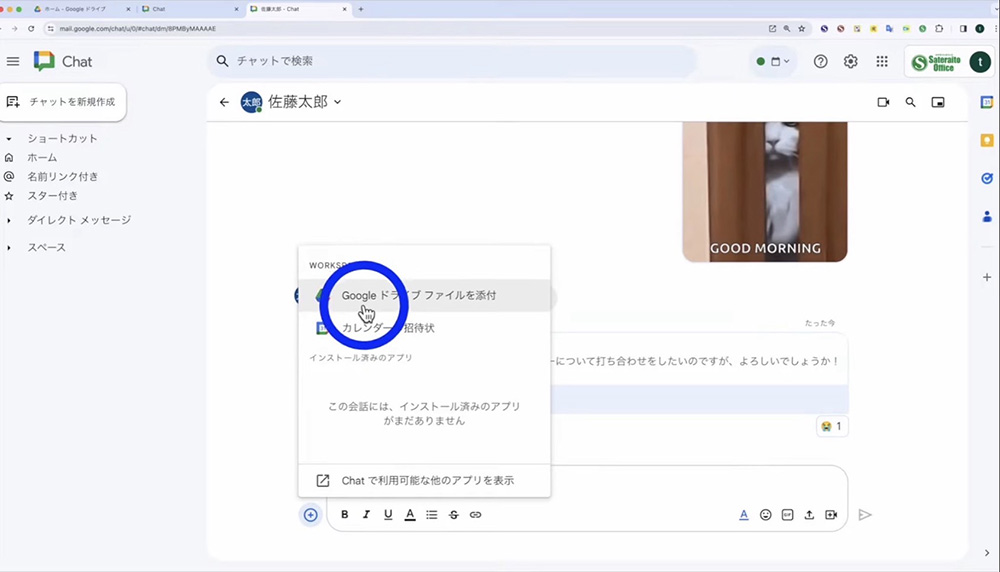Expand the 佐藤太郎 conversation options
The width and height of the screenshot is (1000, 572).
point(337,102)
